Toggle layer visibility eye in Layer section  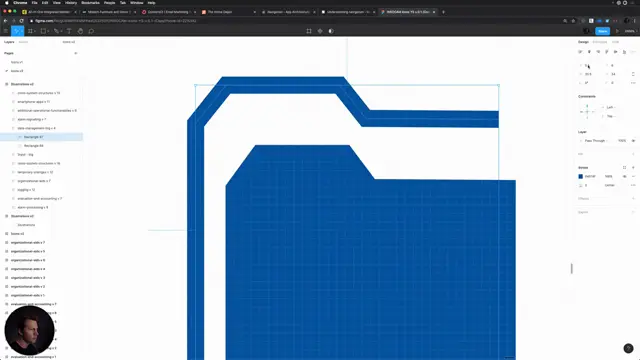(633, 141)
